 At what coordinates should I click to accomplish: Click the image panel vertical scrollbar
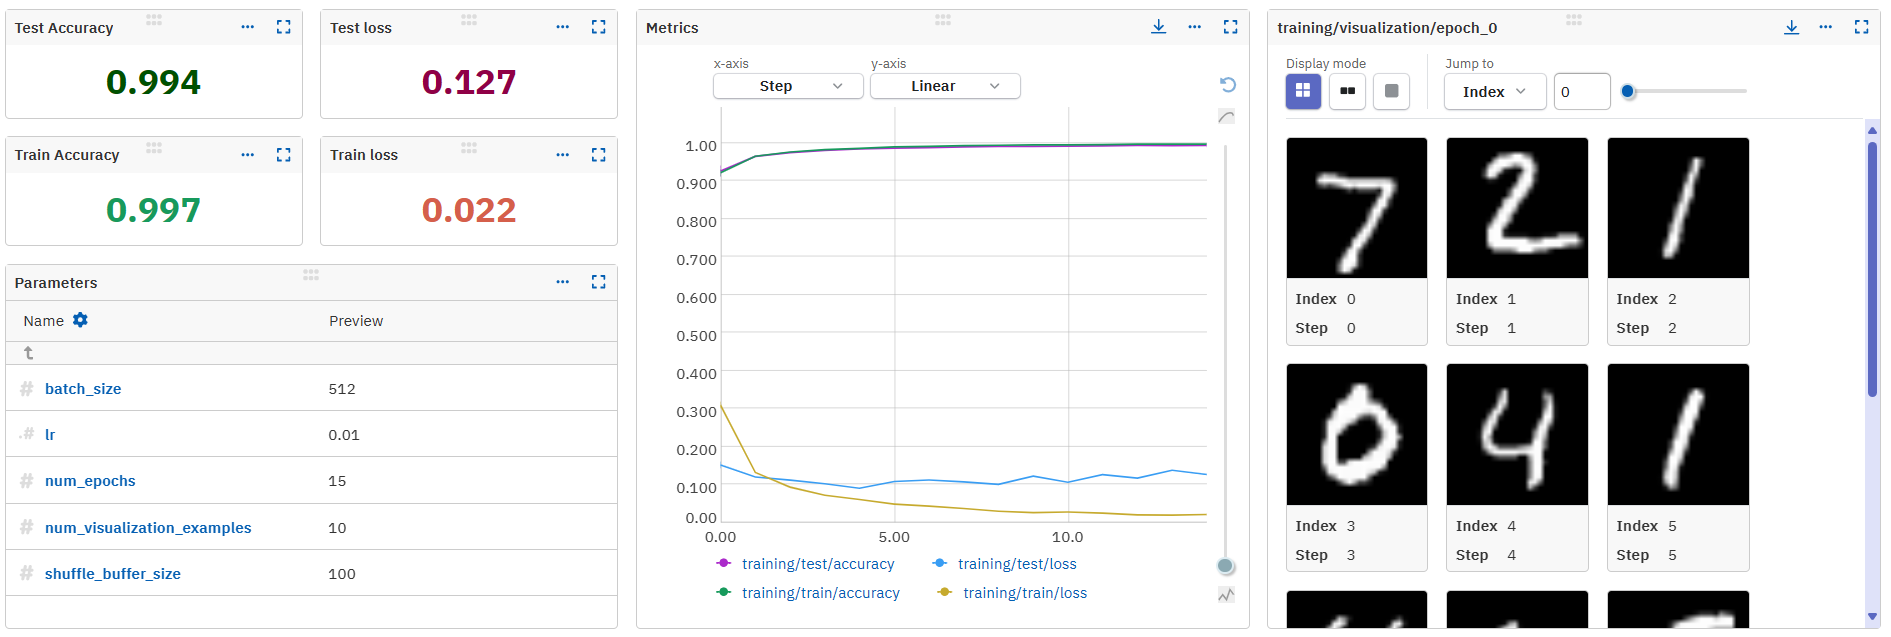(1872, 270)
